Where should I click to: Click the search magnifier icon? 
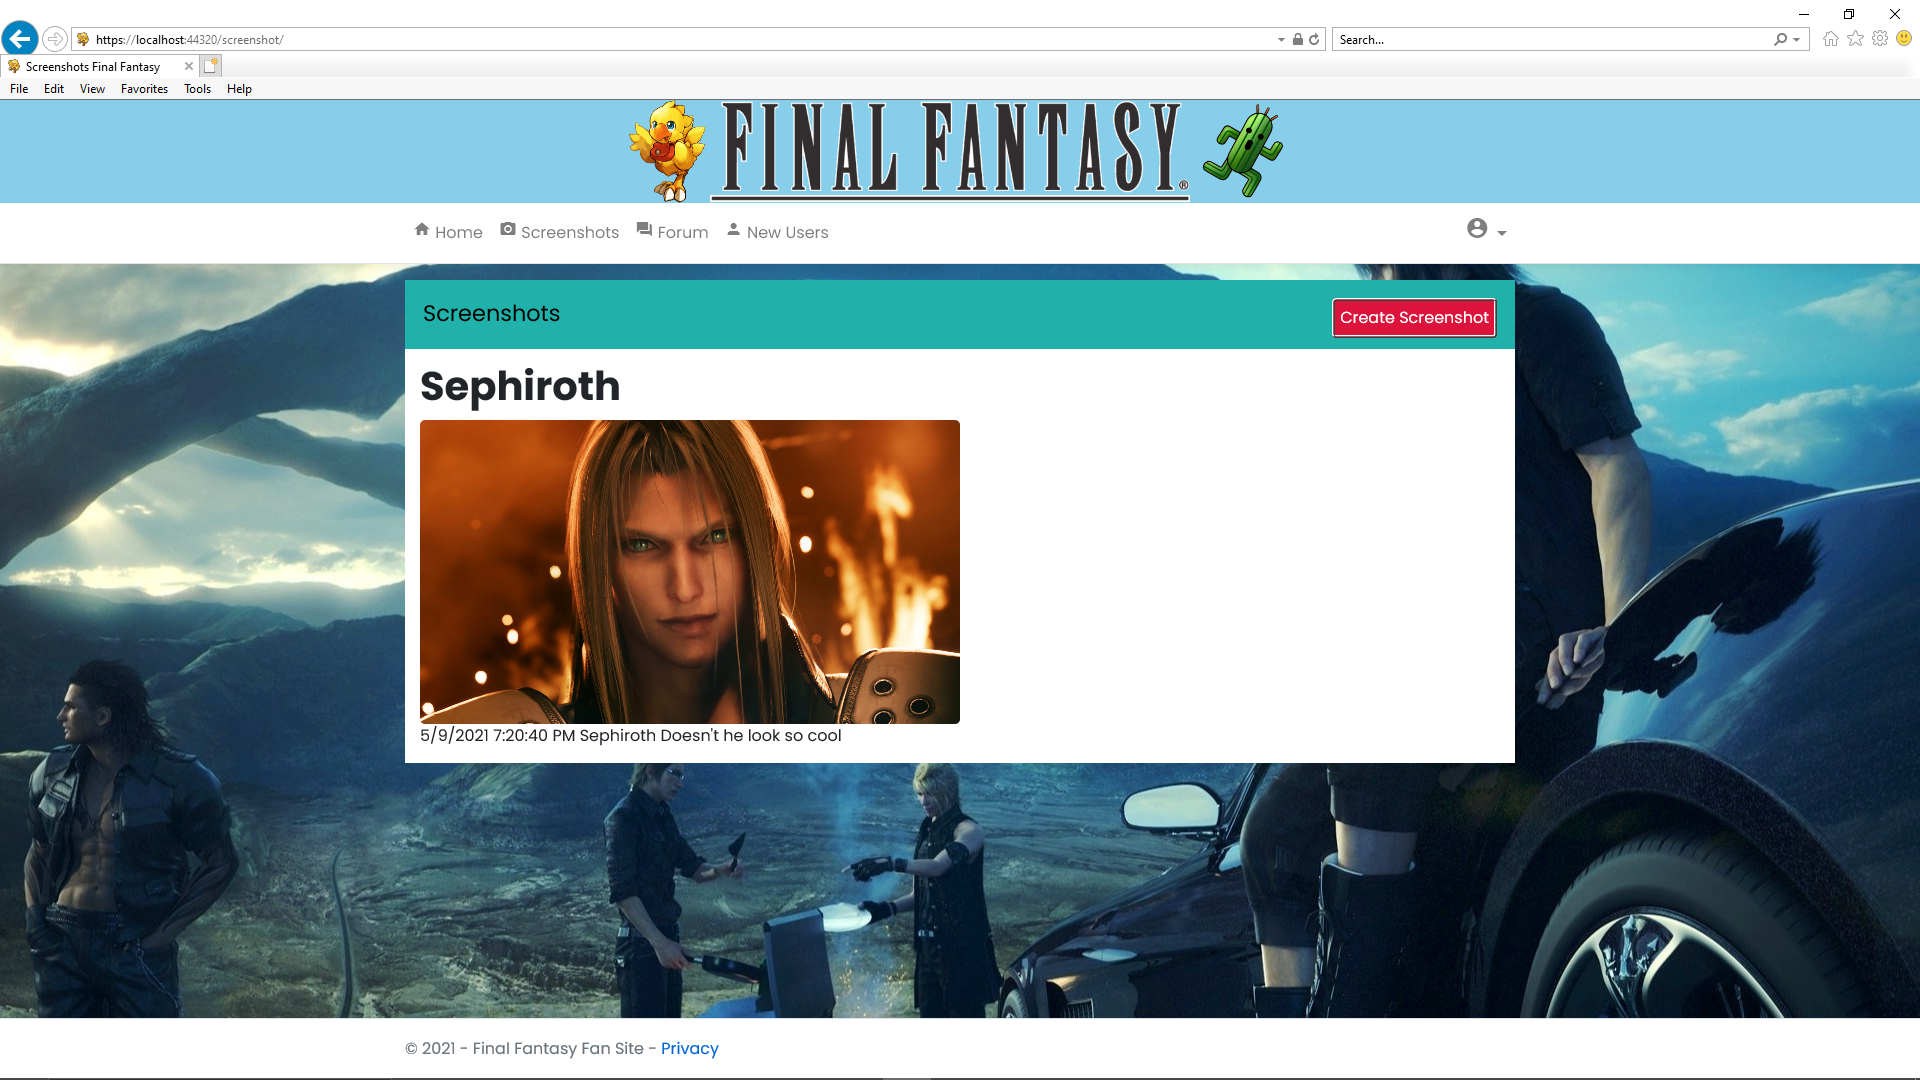point(1781,39)
